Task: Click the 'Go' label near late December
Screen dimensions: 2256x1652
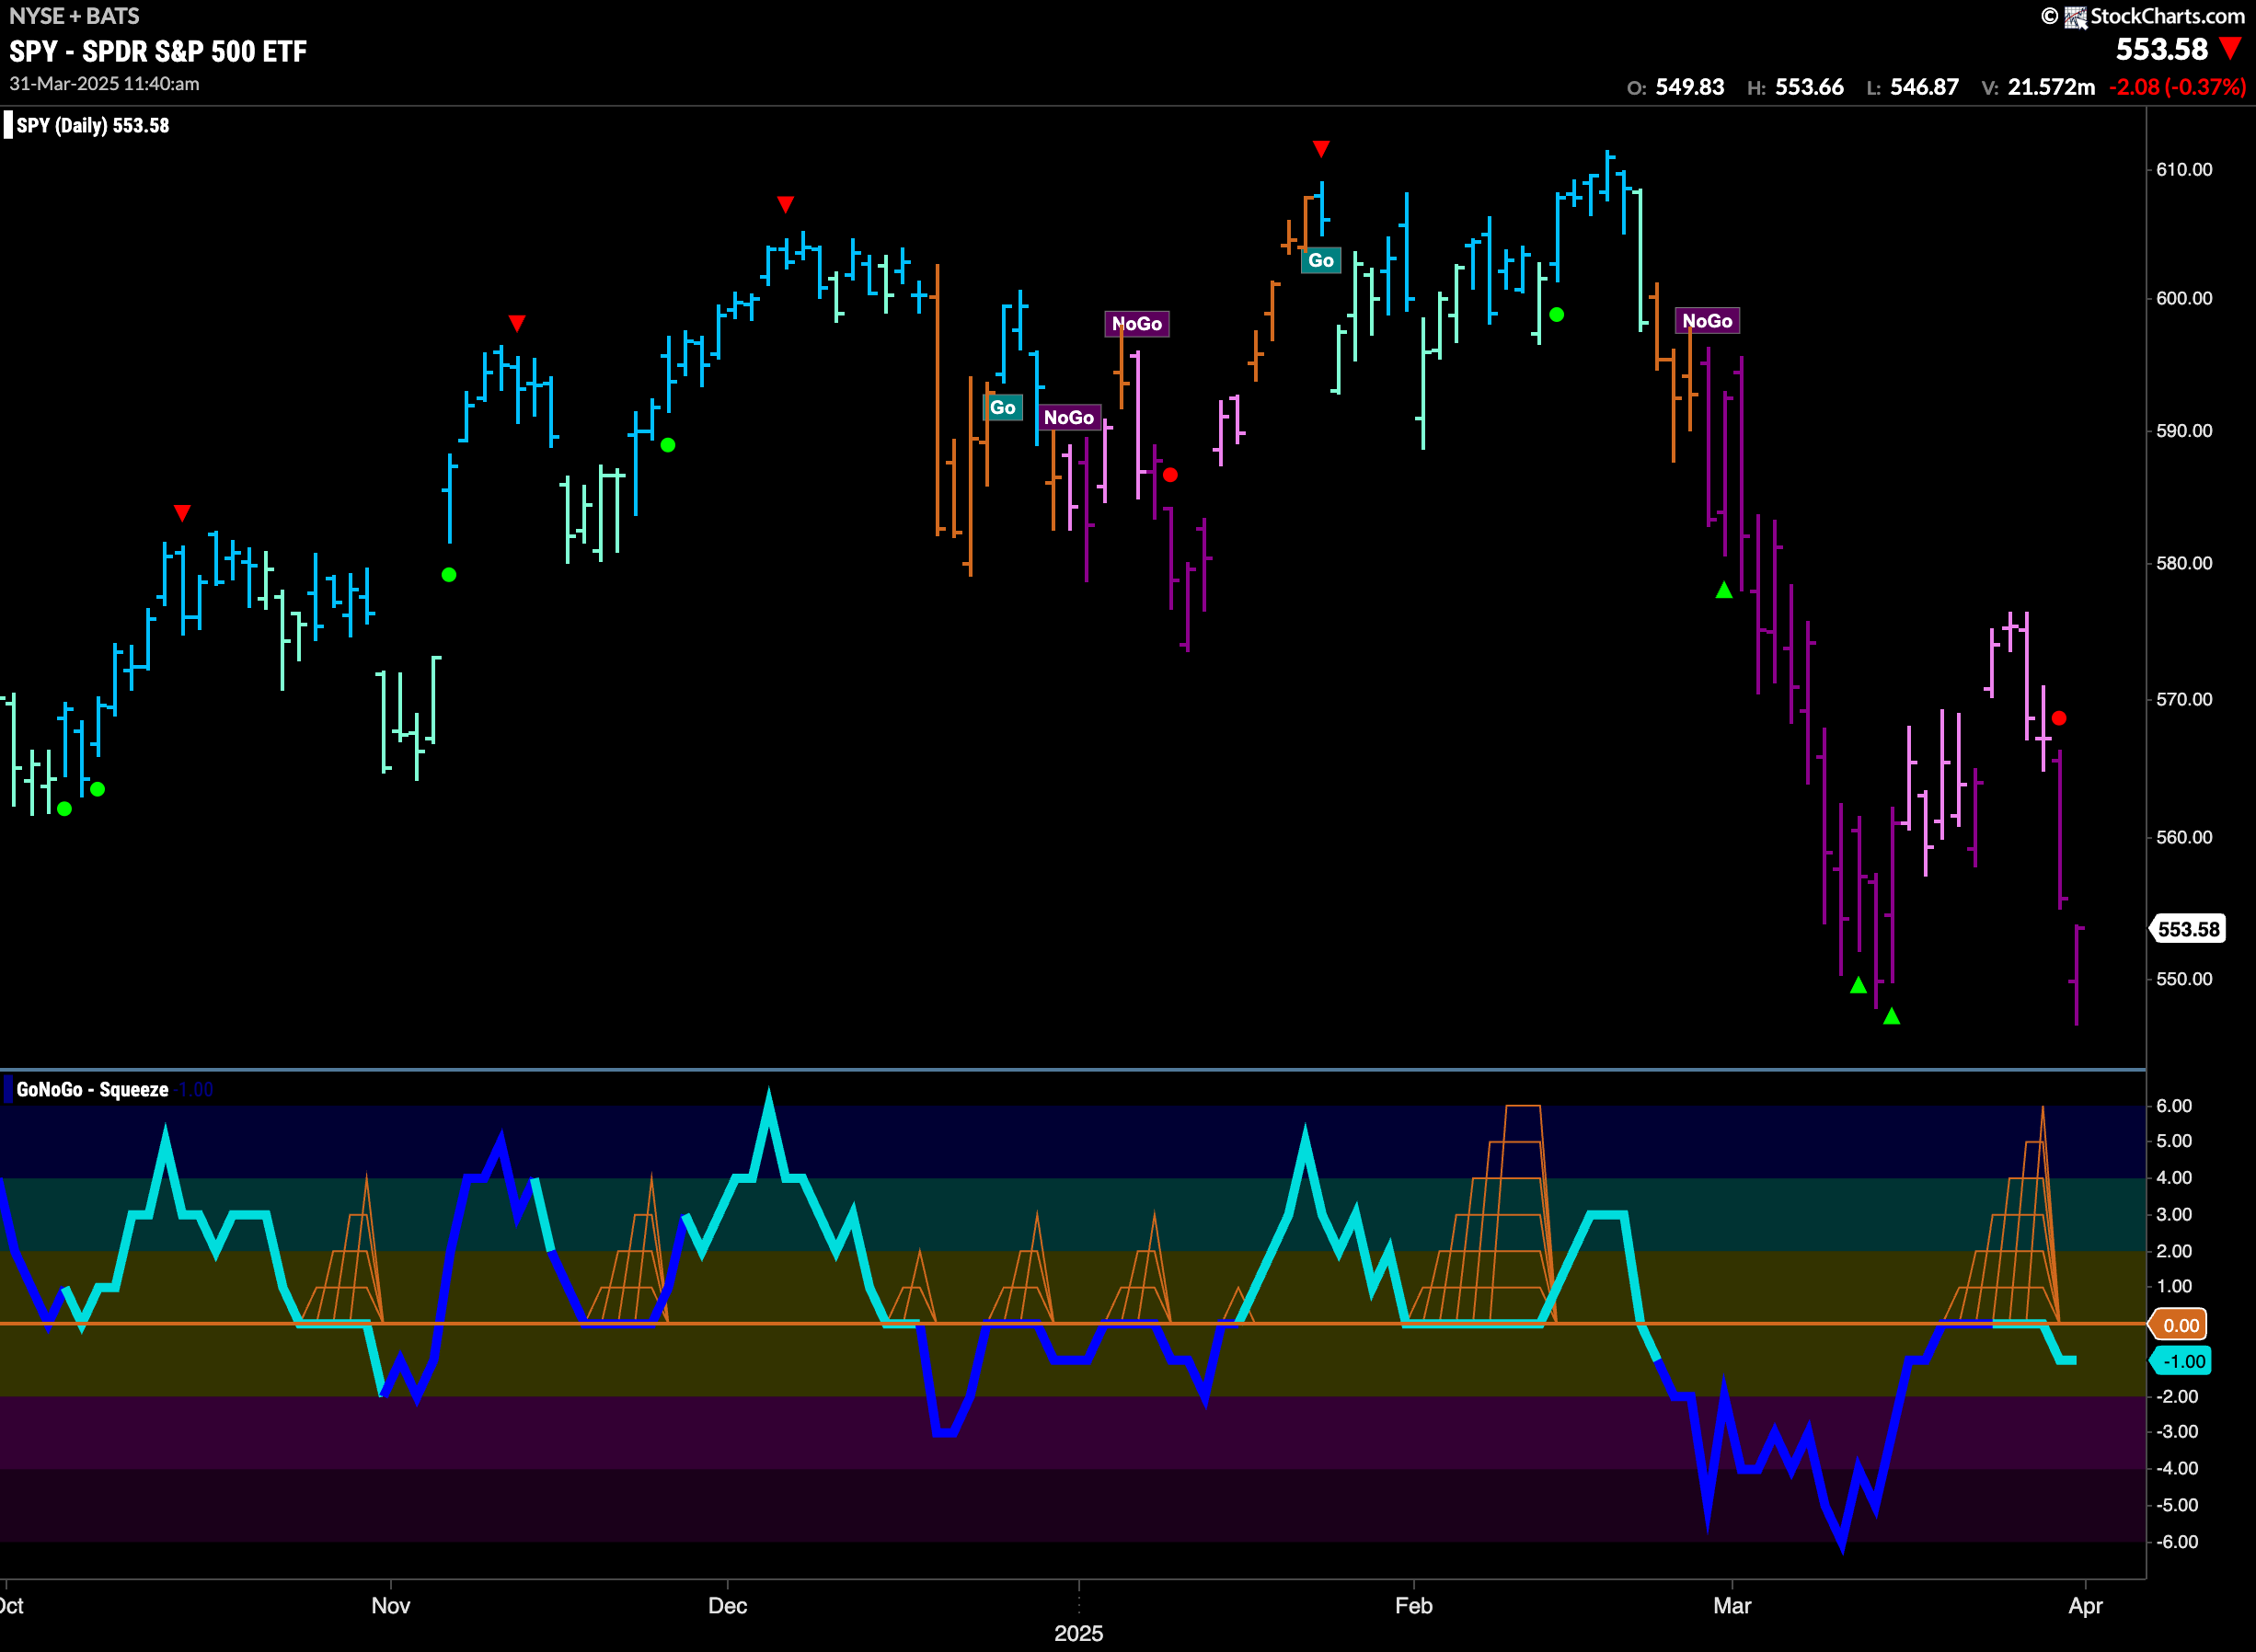Action: (x=1003, y=407)
